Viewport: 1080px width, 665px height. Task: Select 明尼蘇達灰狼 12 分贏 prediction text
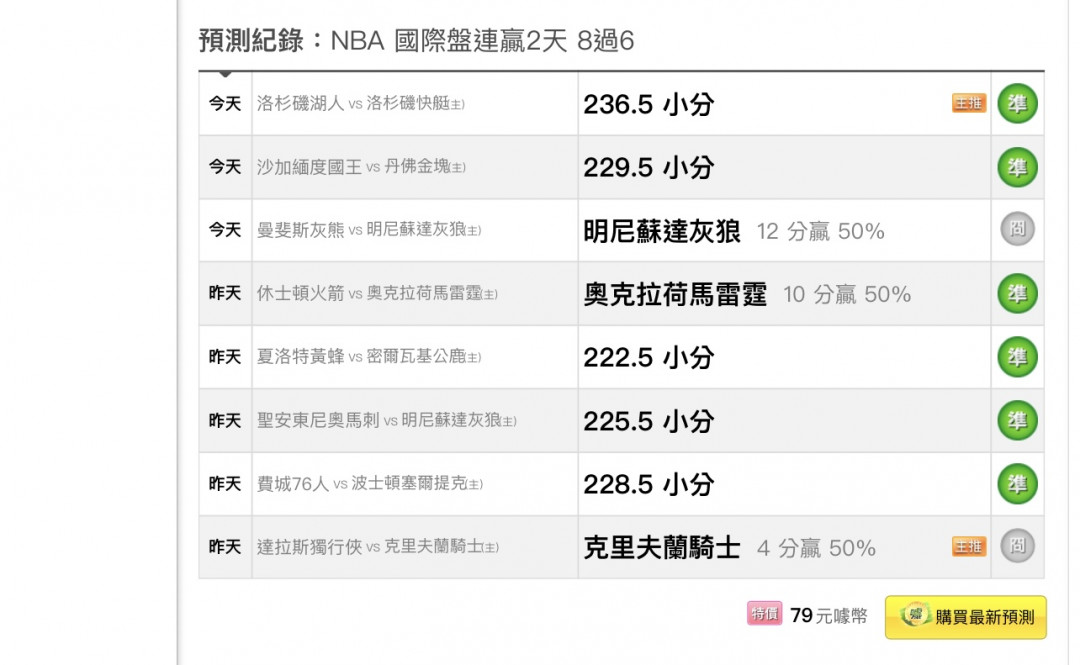pyautogui.click(x=733, y=232)
